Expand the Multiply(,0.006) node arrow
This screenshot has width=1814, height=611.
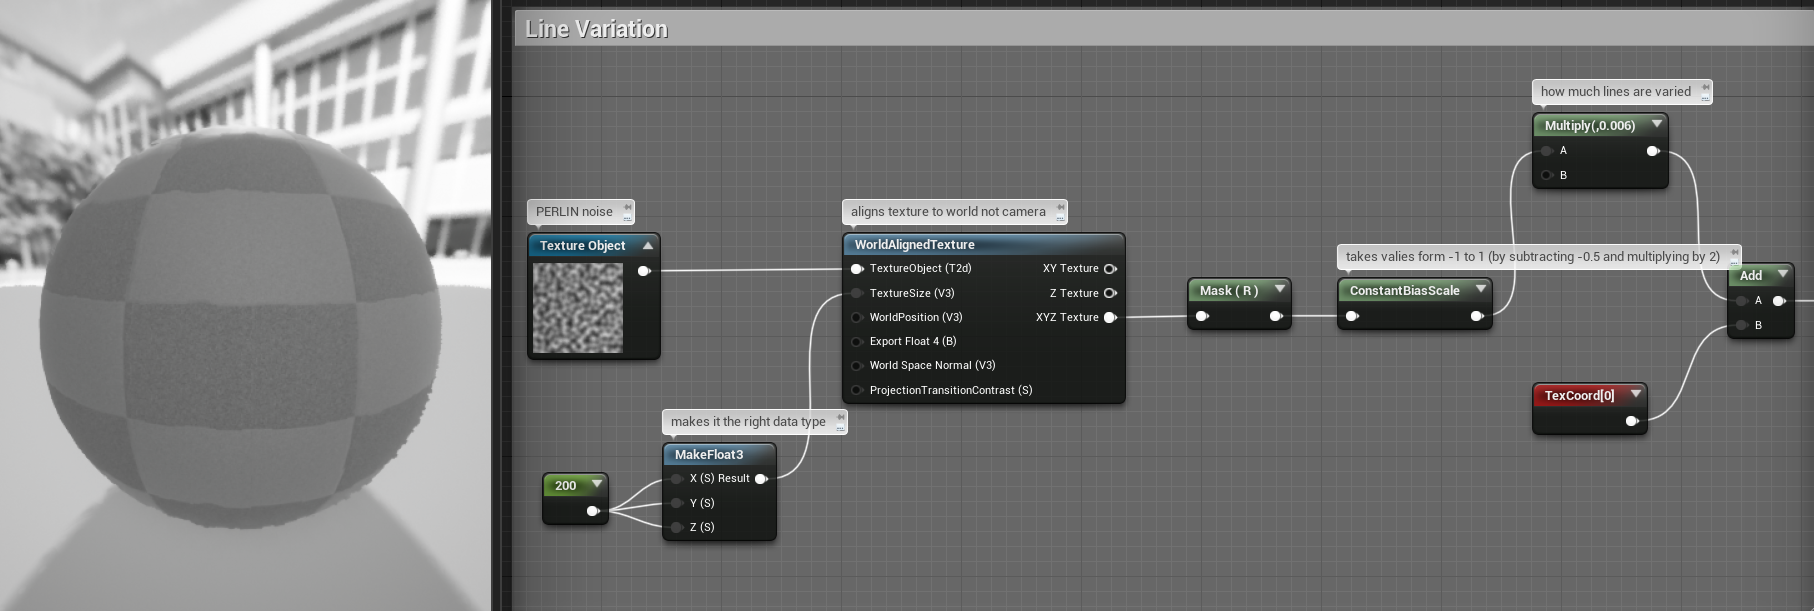1657,124
